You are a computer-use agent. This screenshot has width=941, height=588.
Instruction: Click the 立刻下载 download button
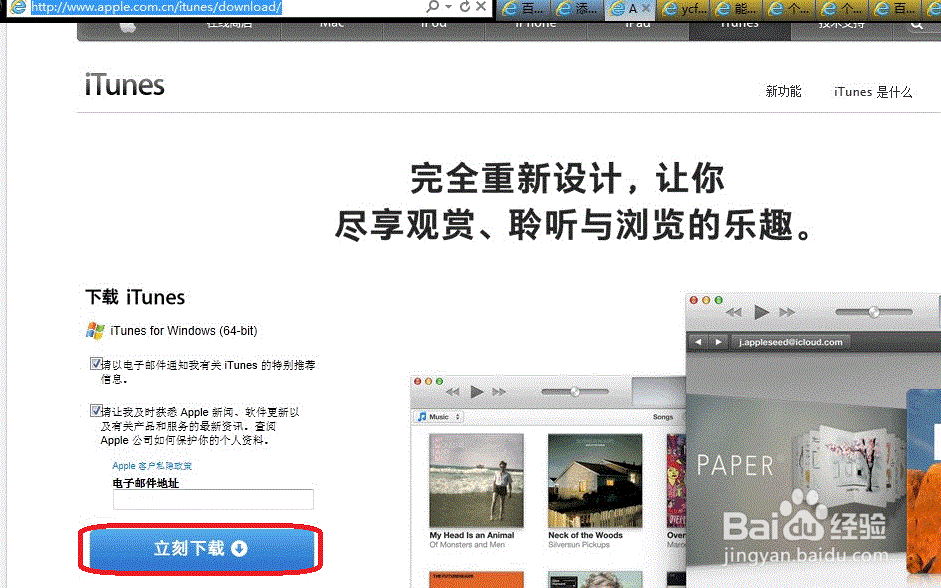click(x=201, y=548)
